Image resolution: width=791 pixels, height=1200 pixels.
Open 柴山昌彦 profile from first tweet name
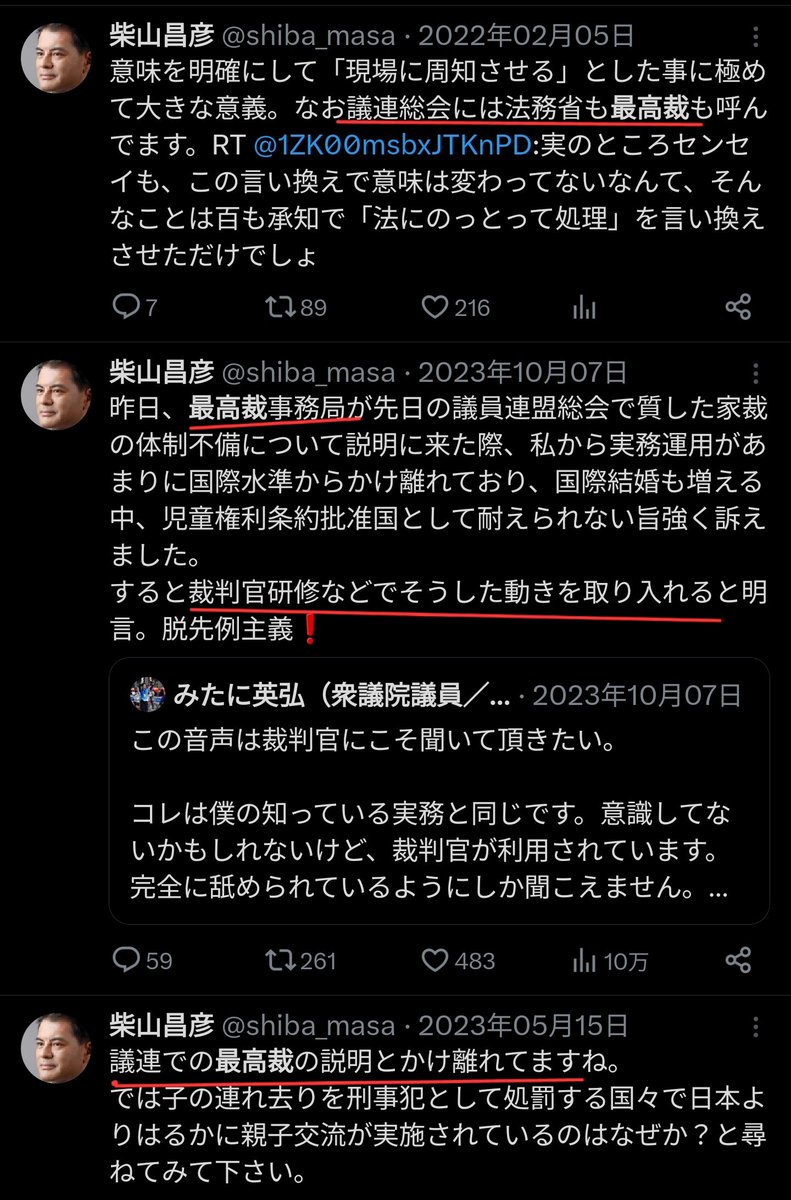161,36
